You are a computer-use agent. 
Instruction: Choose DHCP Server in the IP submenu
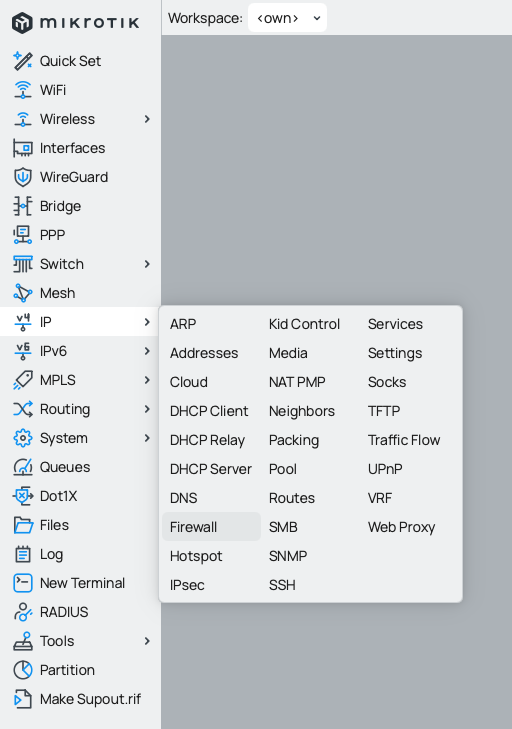pyautogui.click(x=211, y=469)
